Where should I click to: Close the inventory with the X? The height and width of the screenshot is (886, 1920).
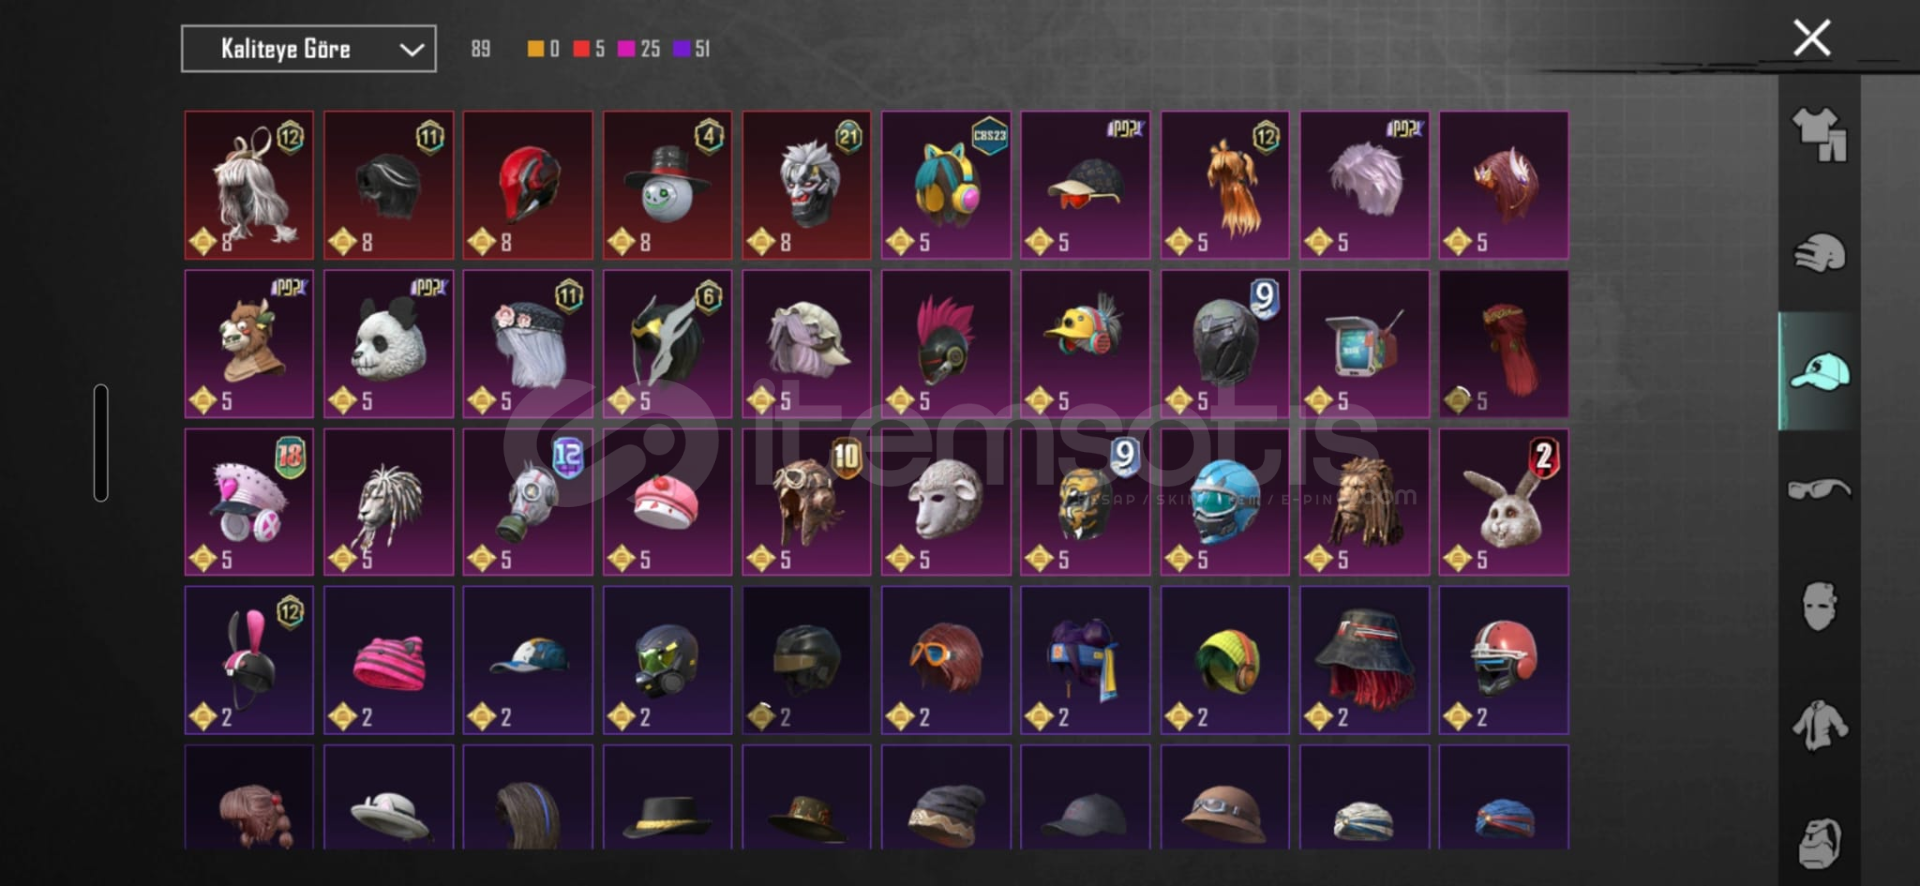coord(1811,38)
